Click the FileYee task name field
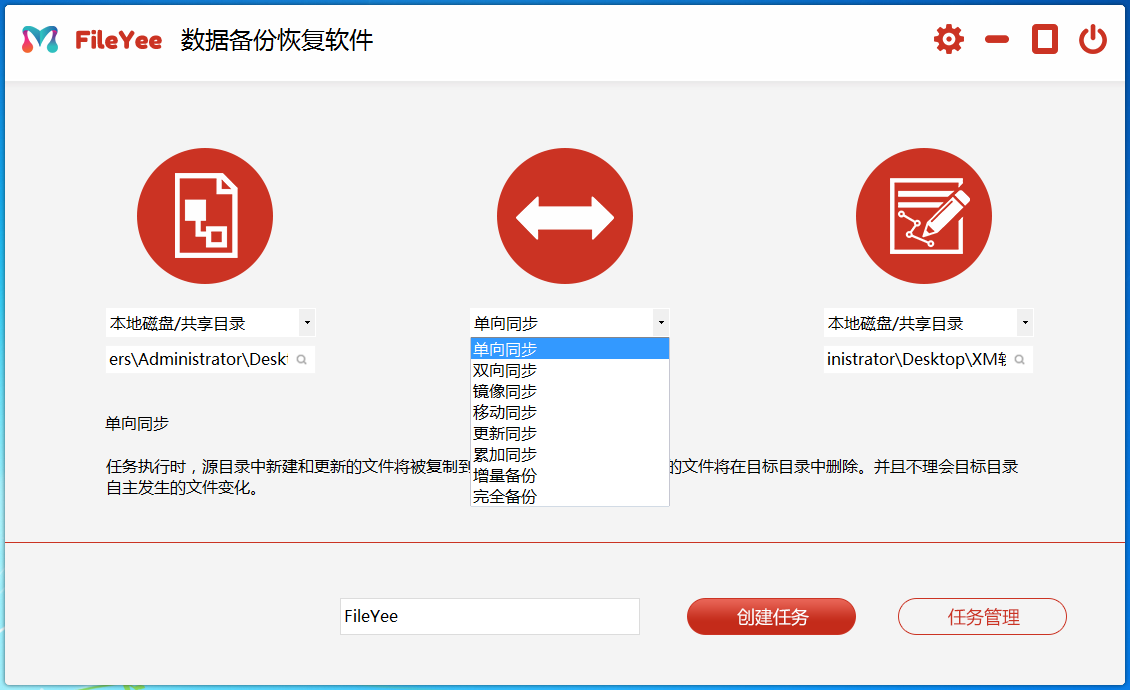Viewport: 1130px width, 690px height. tap(490, 616)
